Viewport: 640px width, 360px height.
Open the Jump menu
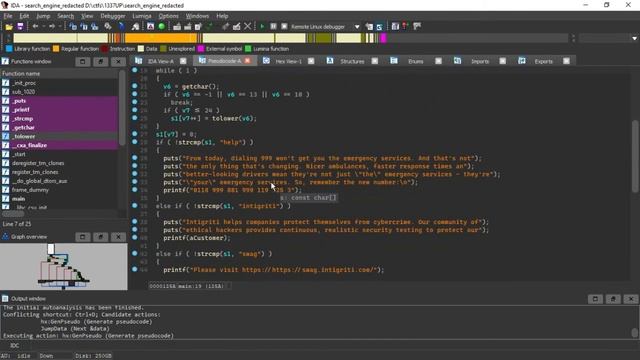click(43, 16)
